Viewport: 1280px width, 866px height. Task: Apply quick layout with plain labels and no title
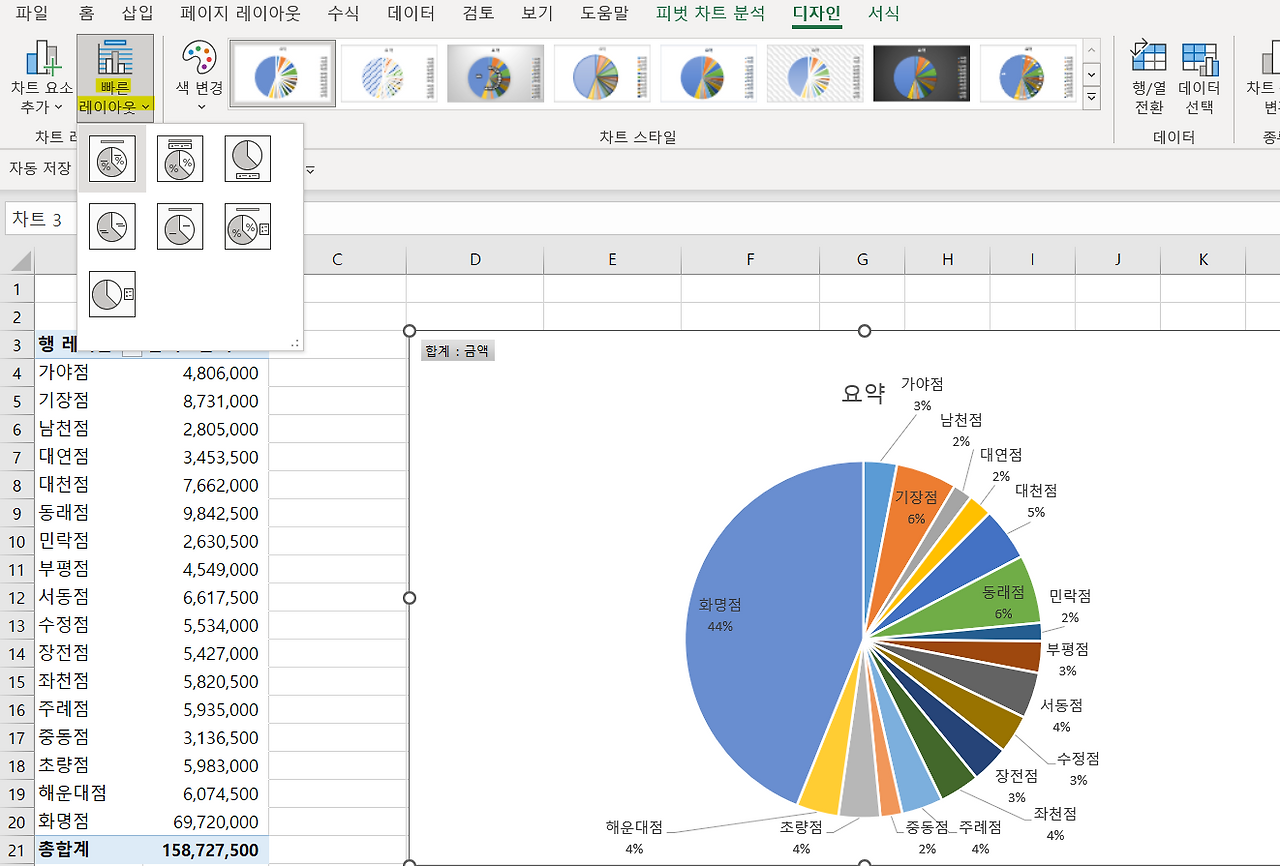[x=112, y=226]
